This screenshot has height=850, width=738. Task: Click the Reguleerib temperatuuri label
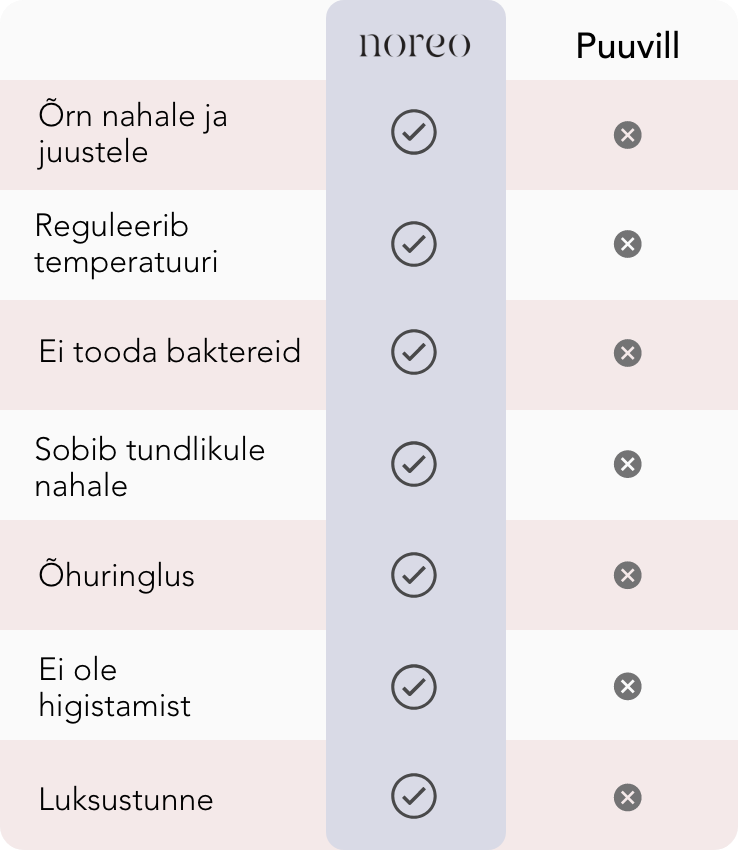point(126,244)
